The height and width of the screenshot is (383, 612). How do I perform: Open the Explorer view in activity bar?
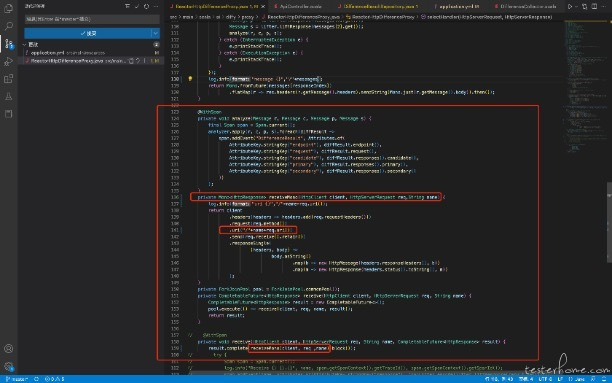[8, 9]
